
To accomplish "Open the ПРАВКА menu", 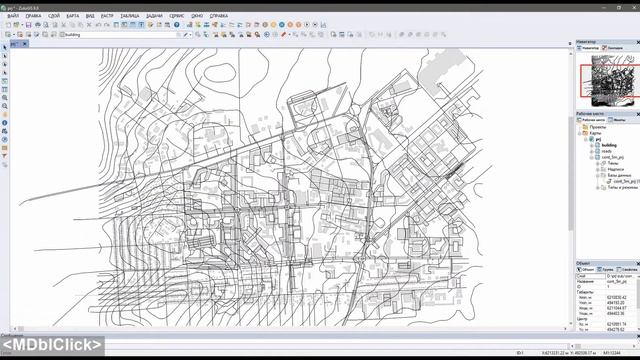I will tap(33, 16).
